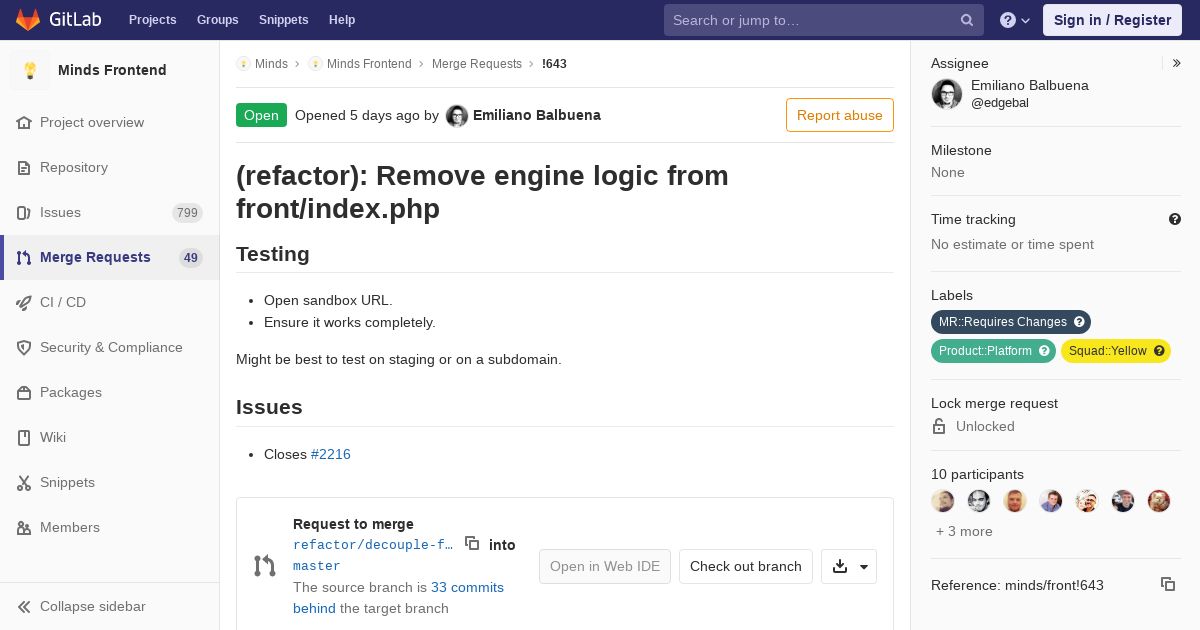Copy source branch name icon
1200x630 pixels.
coord(472,543)
